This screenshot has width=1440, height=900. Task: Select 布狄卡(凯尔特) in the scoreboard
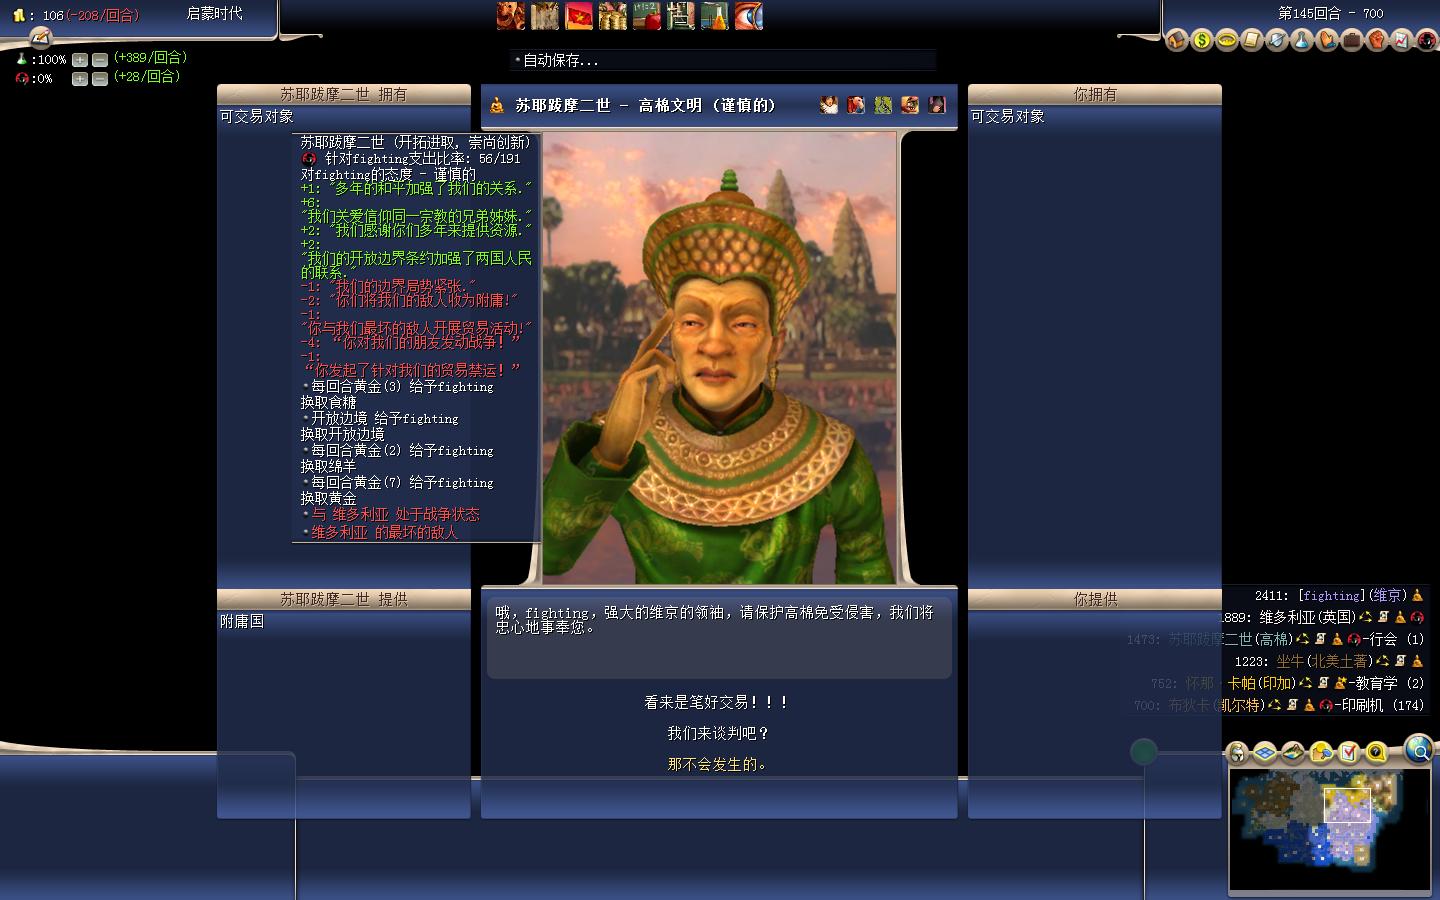point(1215,706)
